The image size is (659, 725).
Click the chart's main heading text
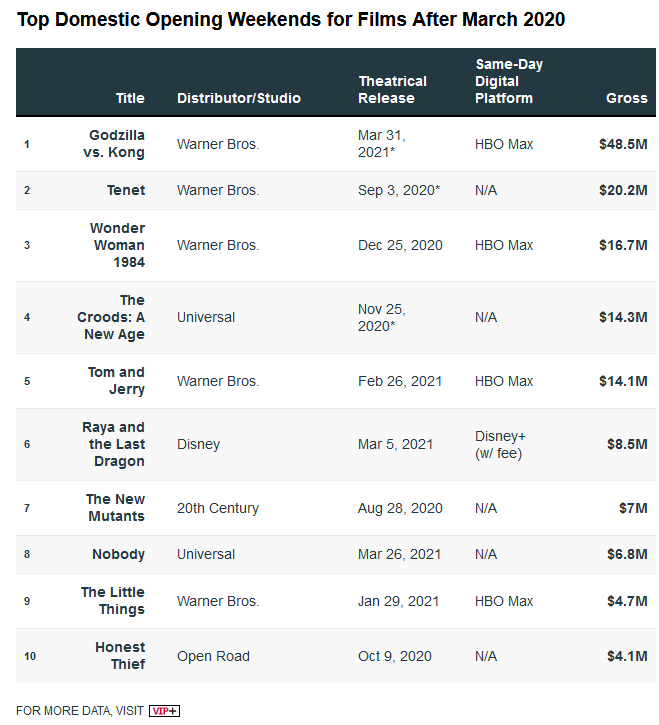[x=291, y=20]
